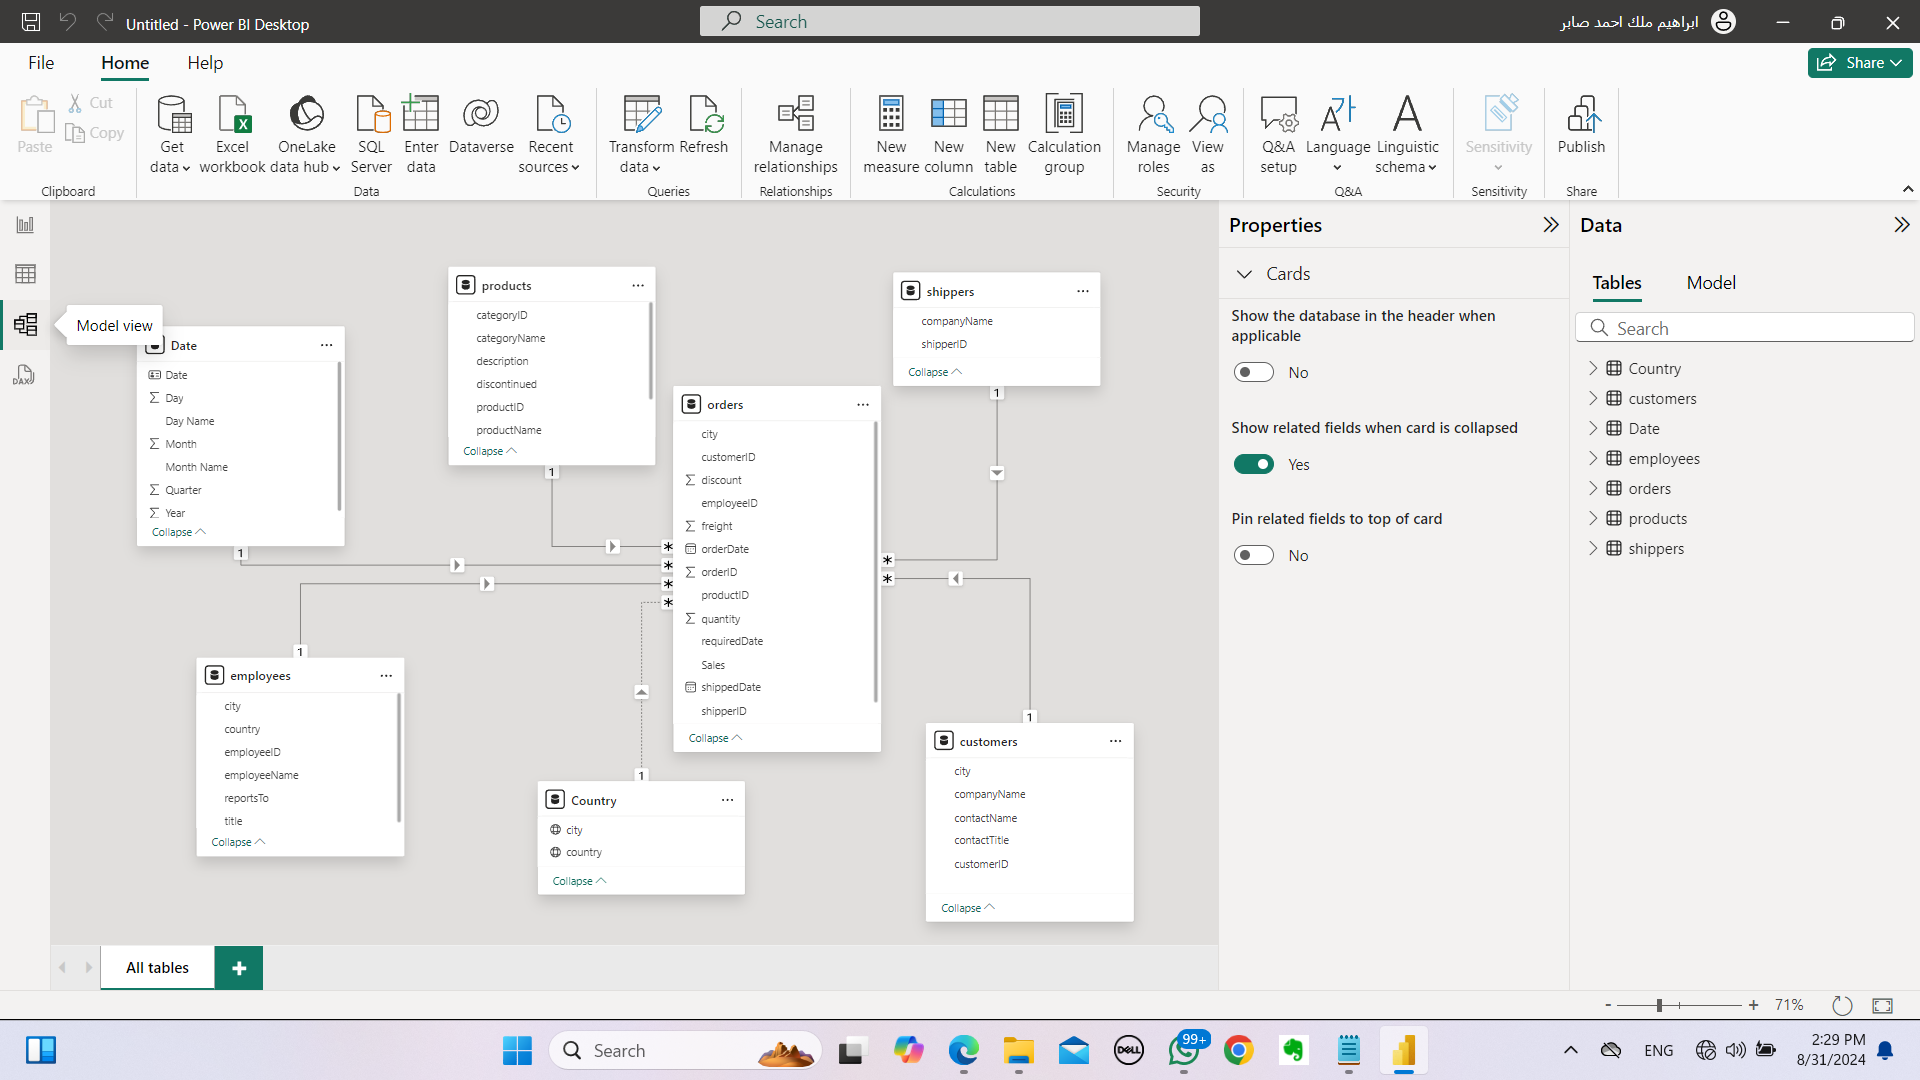
Task: Click Fit to page icon in status bar
Action: pos(1882,1005)
